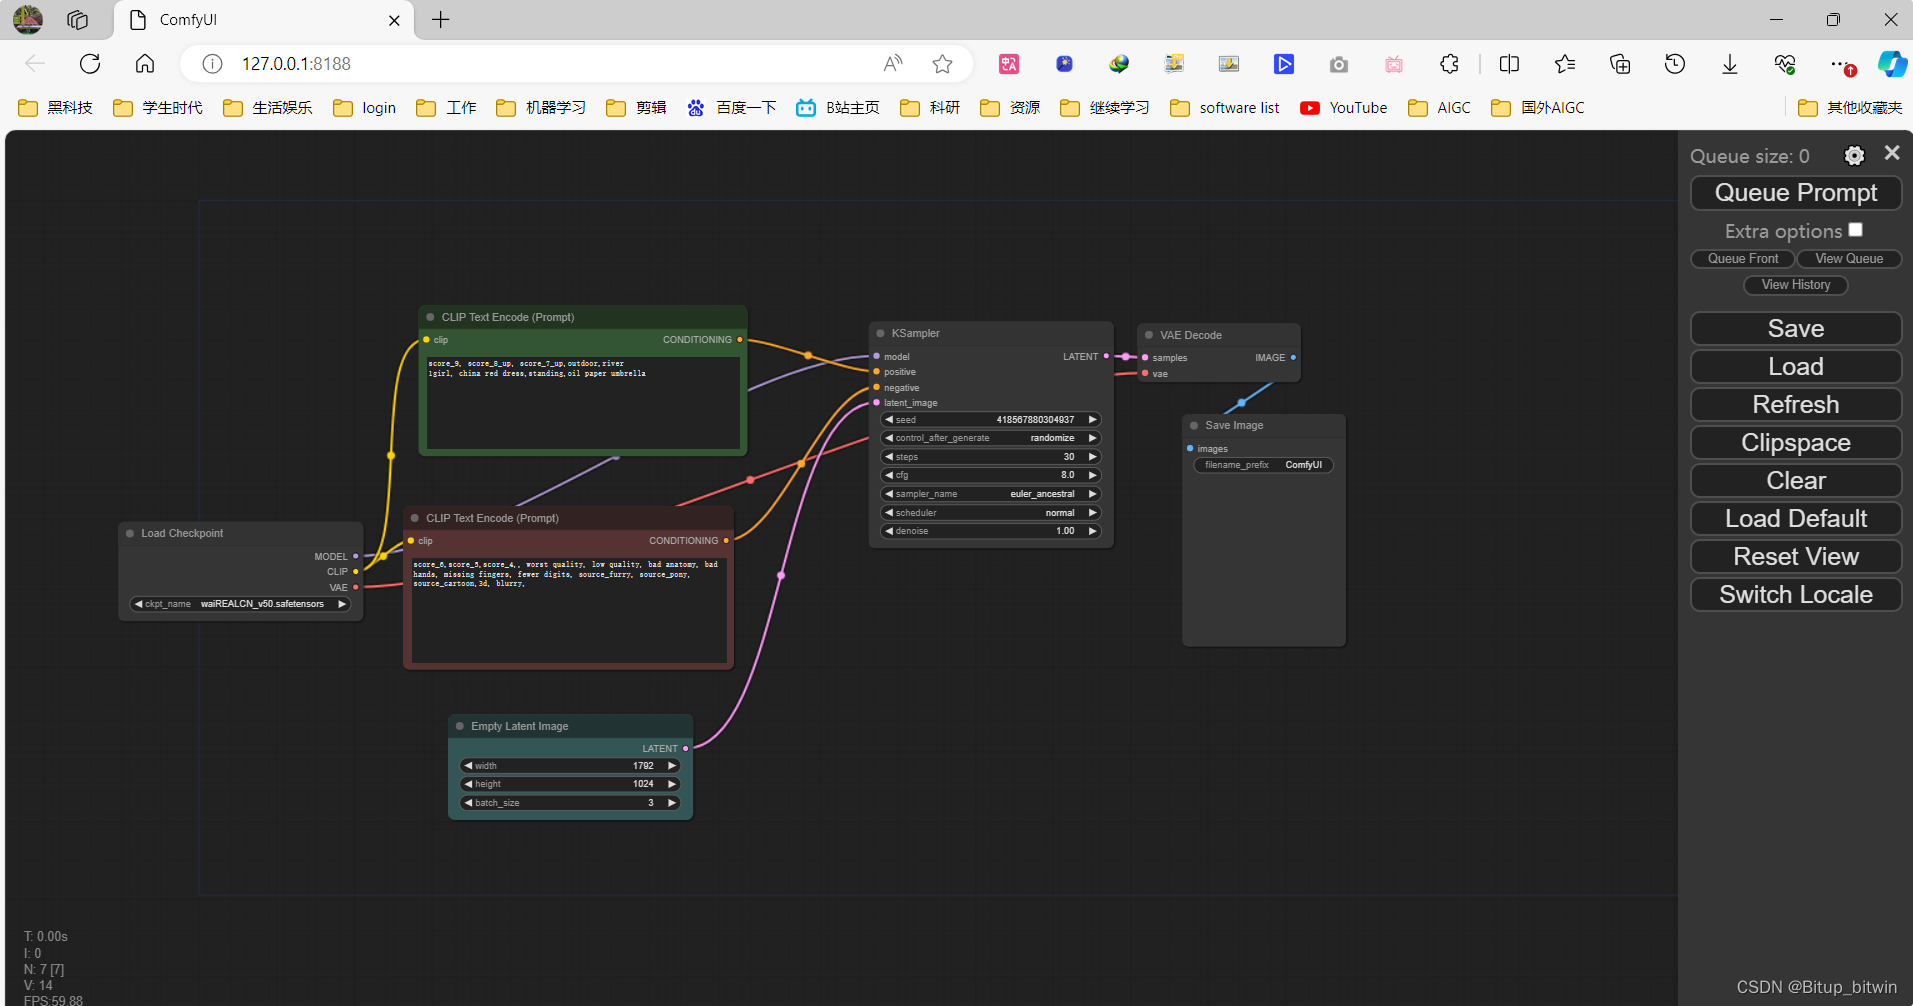1913x1006 pixels.
Task: Open browser history icon
Action: point(1675,64)
